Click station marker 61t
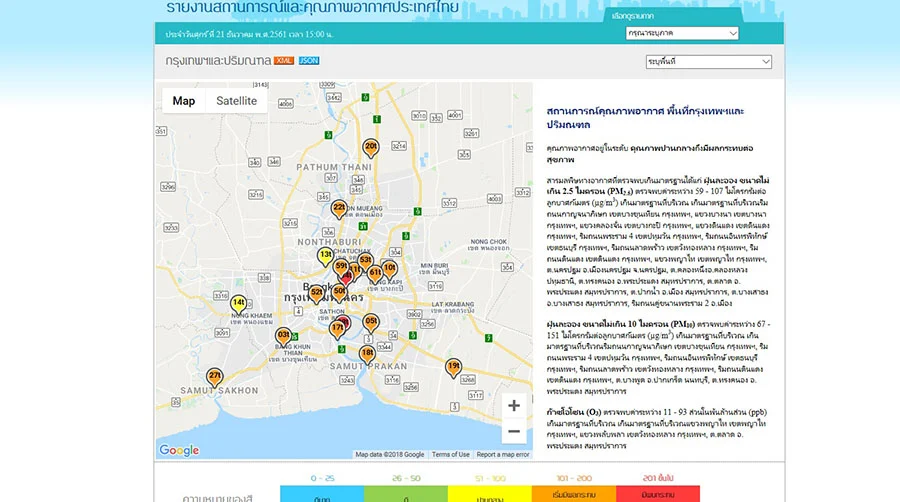This screenshot has width=900, height=502. (375, 274)
